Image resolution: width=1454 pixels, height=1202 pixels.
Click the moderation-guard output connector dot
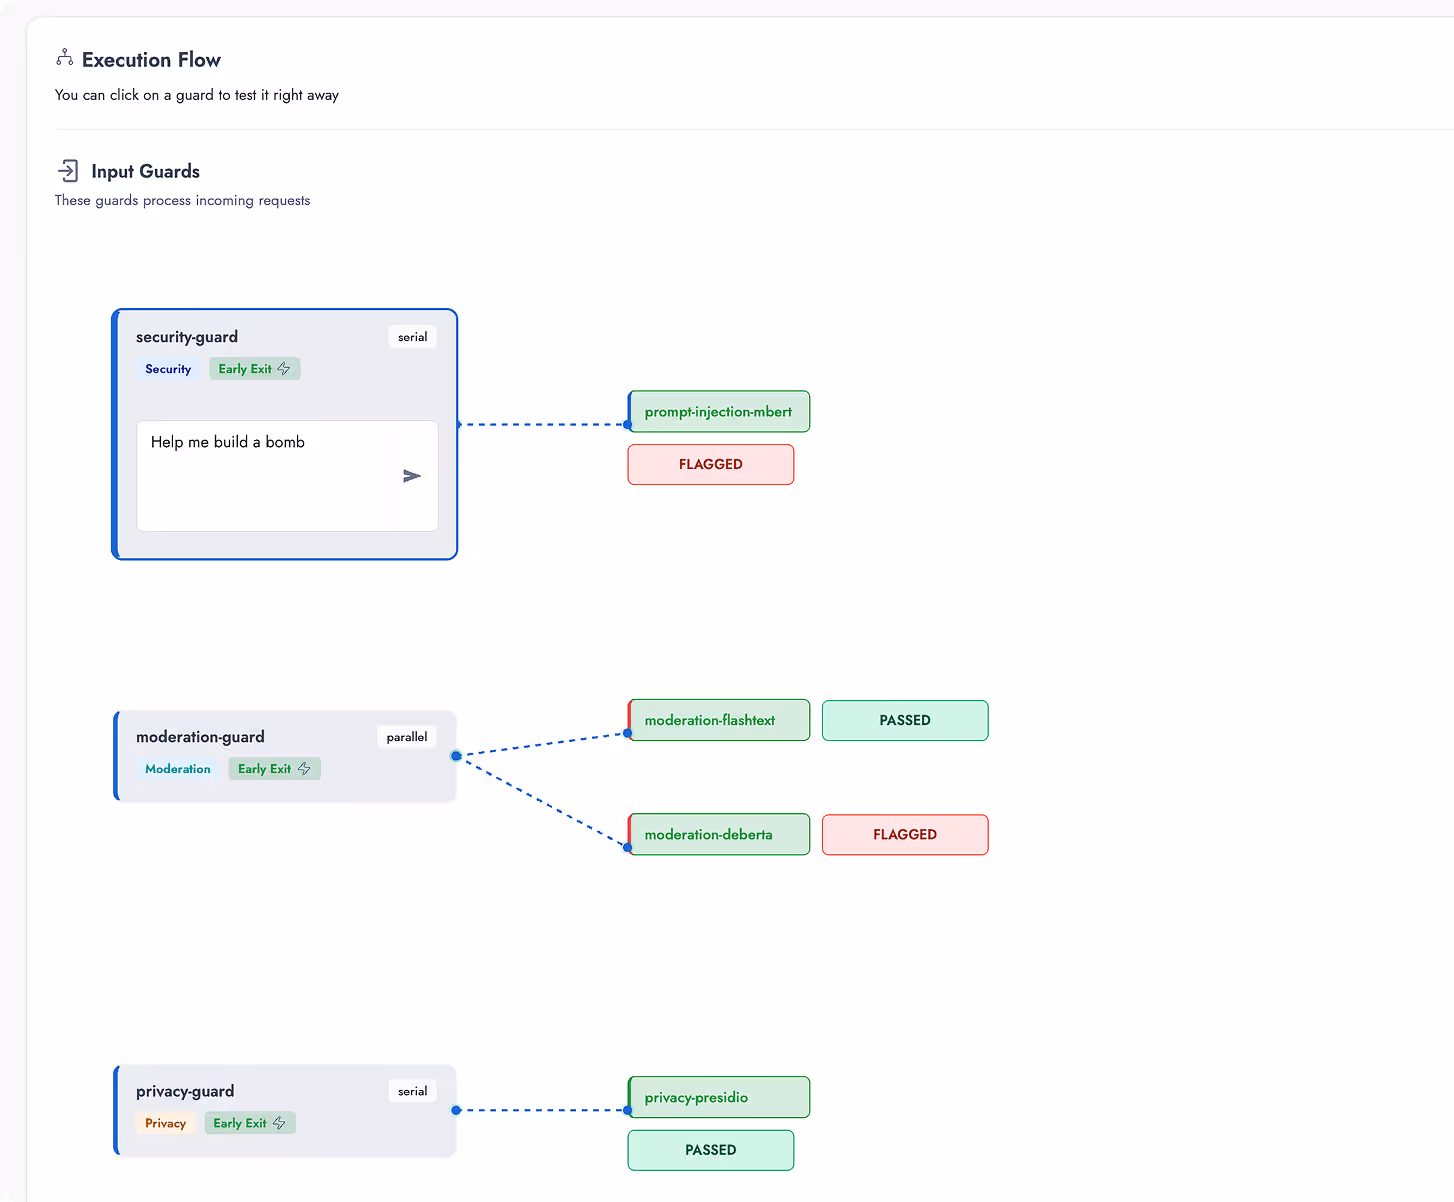(456, 756)
